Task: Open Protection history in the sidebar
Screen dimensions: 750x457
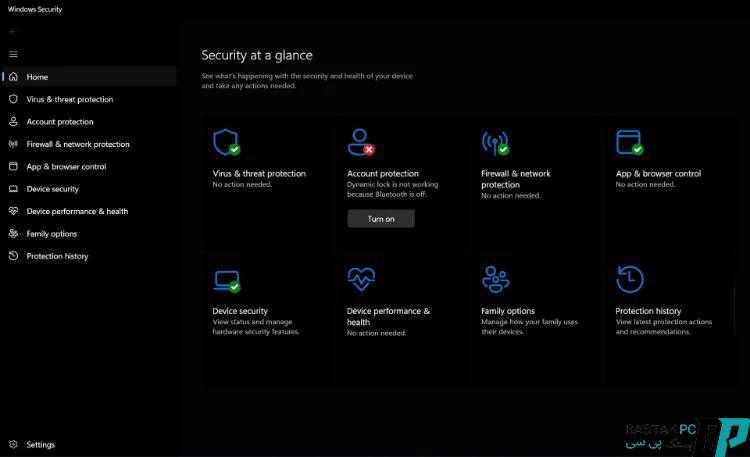Action: click(x=57, y=256)
